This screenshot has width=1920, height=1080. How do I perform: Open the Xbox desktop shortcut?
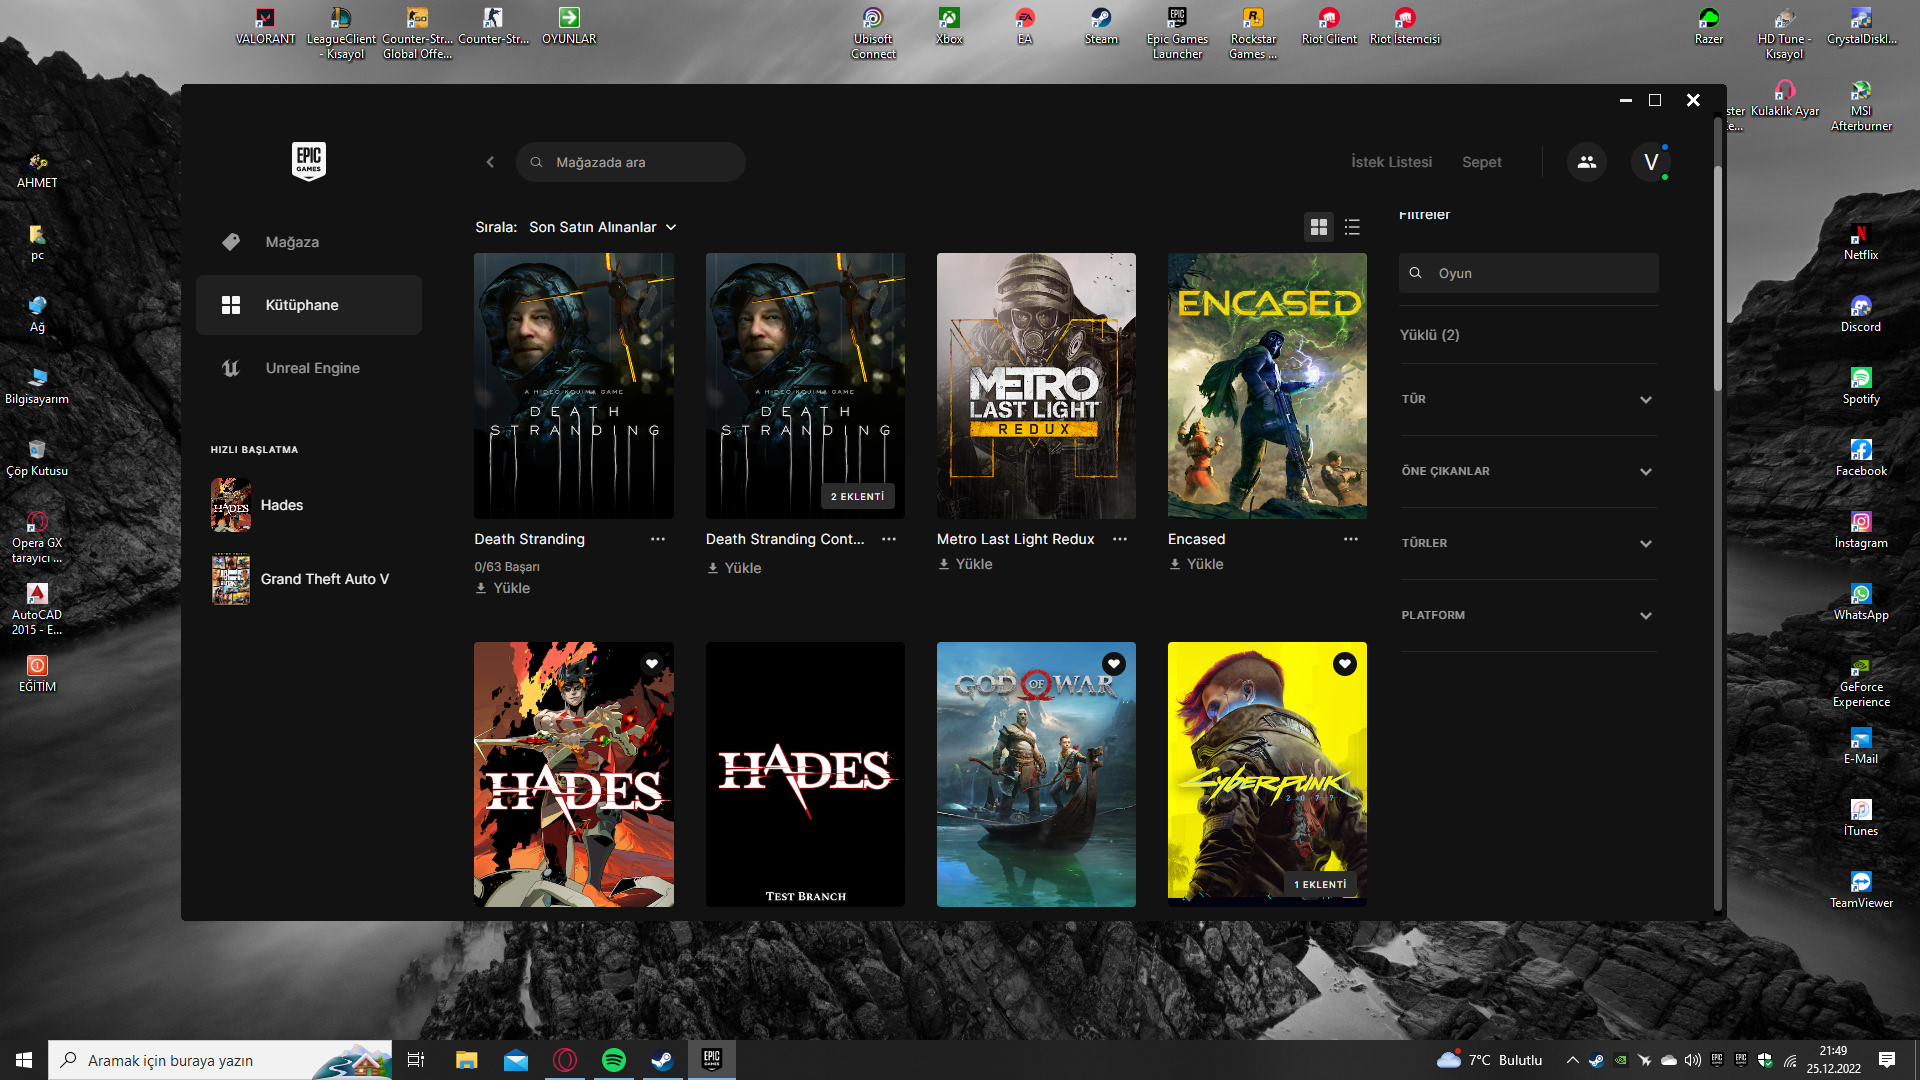tap(949, 27)
